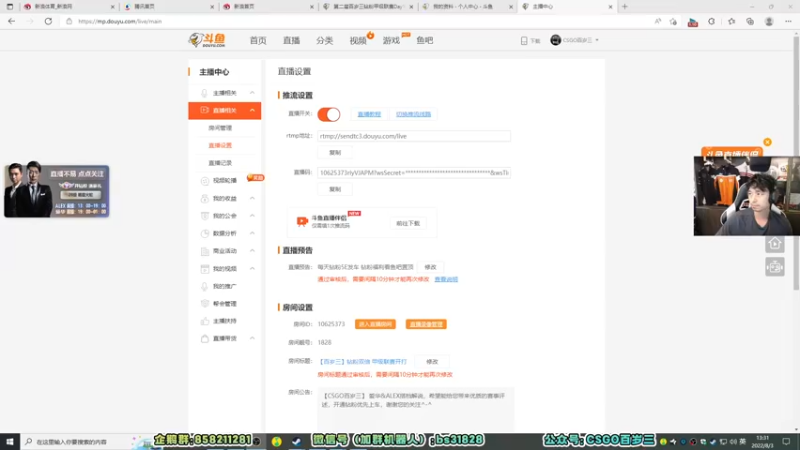Image resolution: width=800 pixels, height=450 pixels.
Task: Collapse the 直播相关 section chevron
Action: tap(252, 110)
